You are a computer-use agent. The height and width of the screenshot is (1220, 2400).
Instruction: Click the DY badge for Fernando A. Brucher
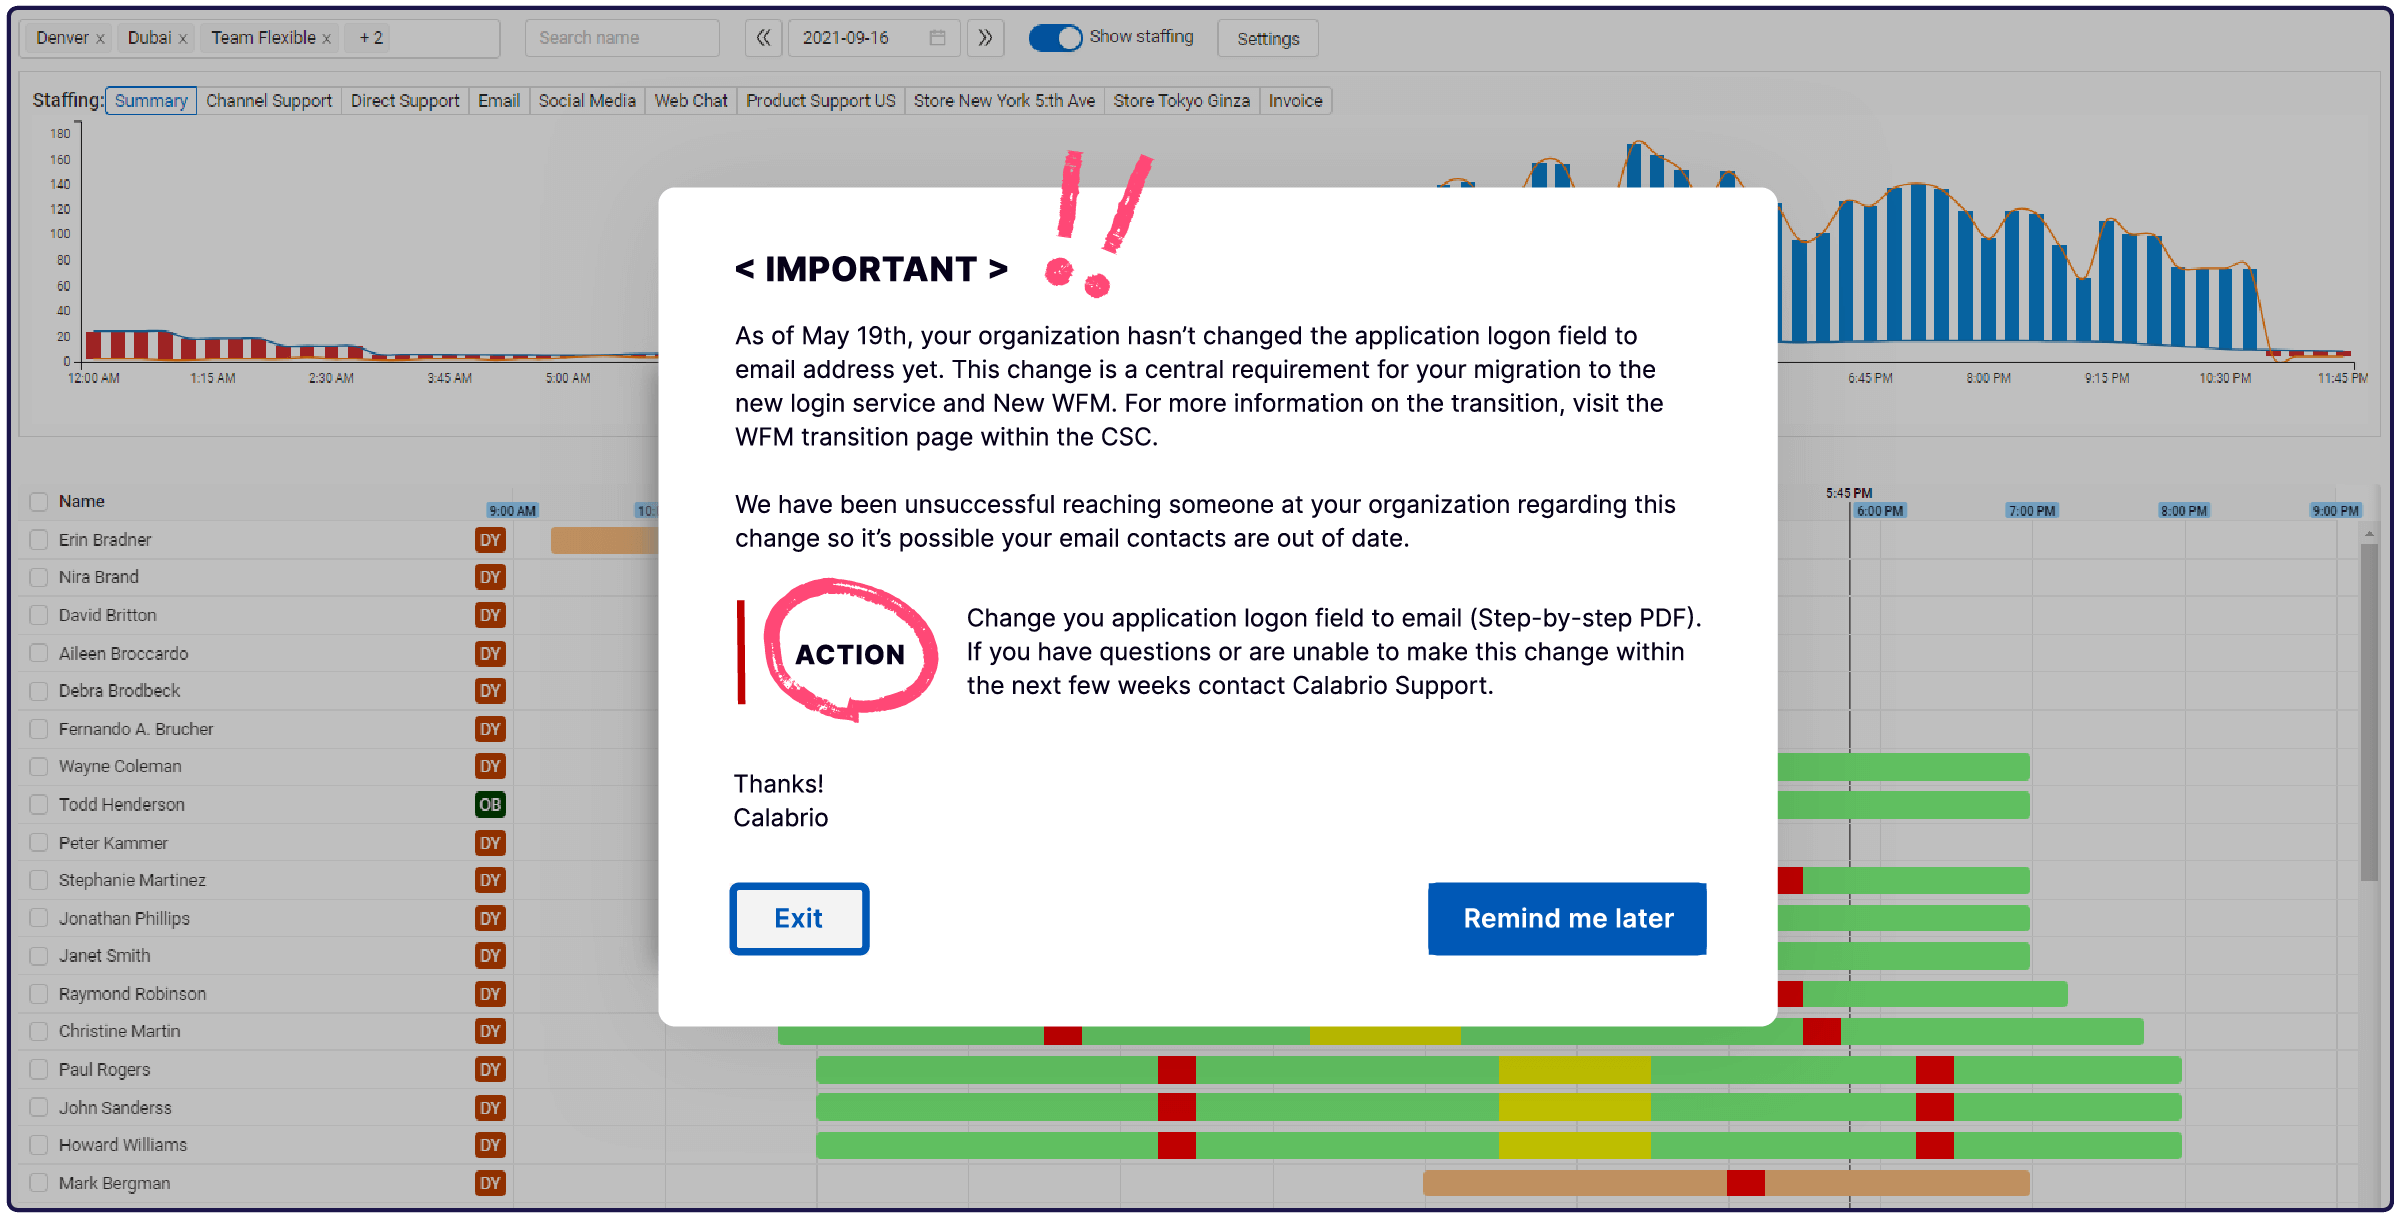(x=490, y=729)
